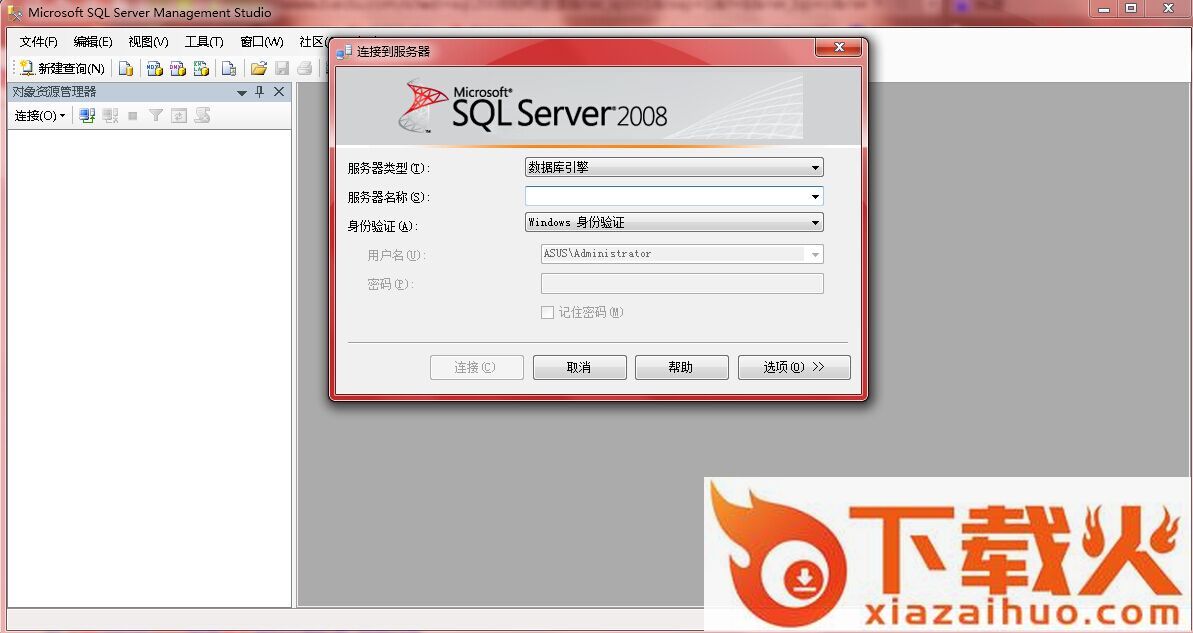Viewport: 1193px width, 633px height.
Task: Click the Database Engine Query icon
Action: (126, 69)
